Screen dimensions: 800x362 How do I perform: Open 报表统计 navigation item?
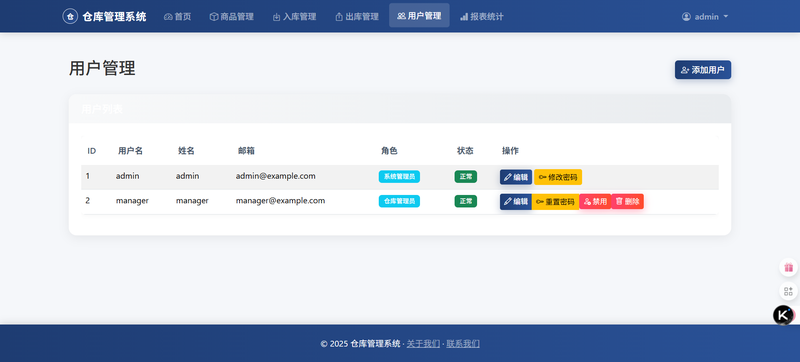(x=482, y=17)
